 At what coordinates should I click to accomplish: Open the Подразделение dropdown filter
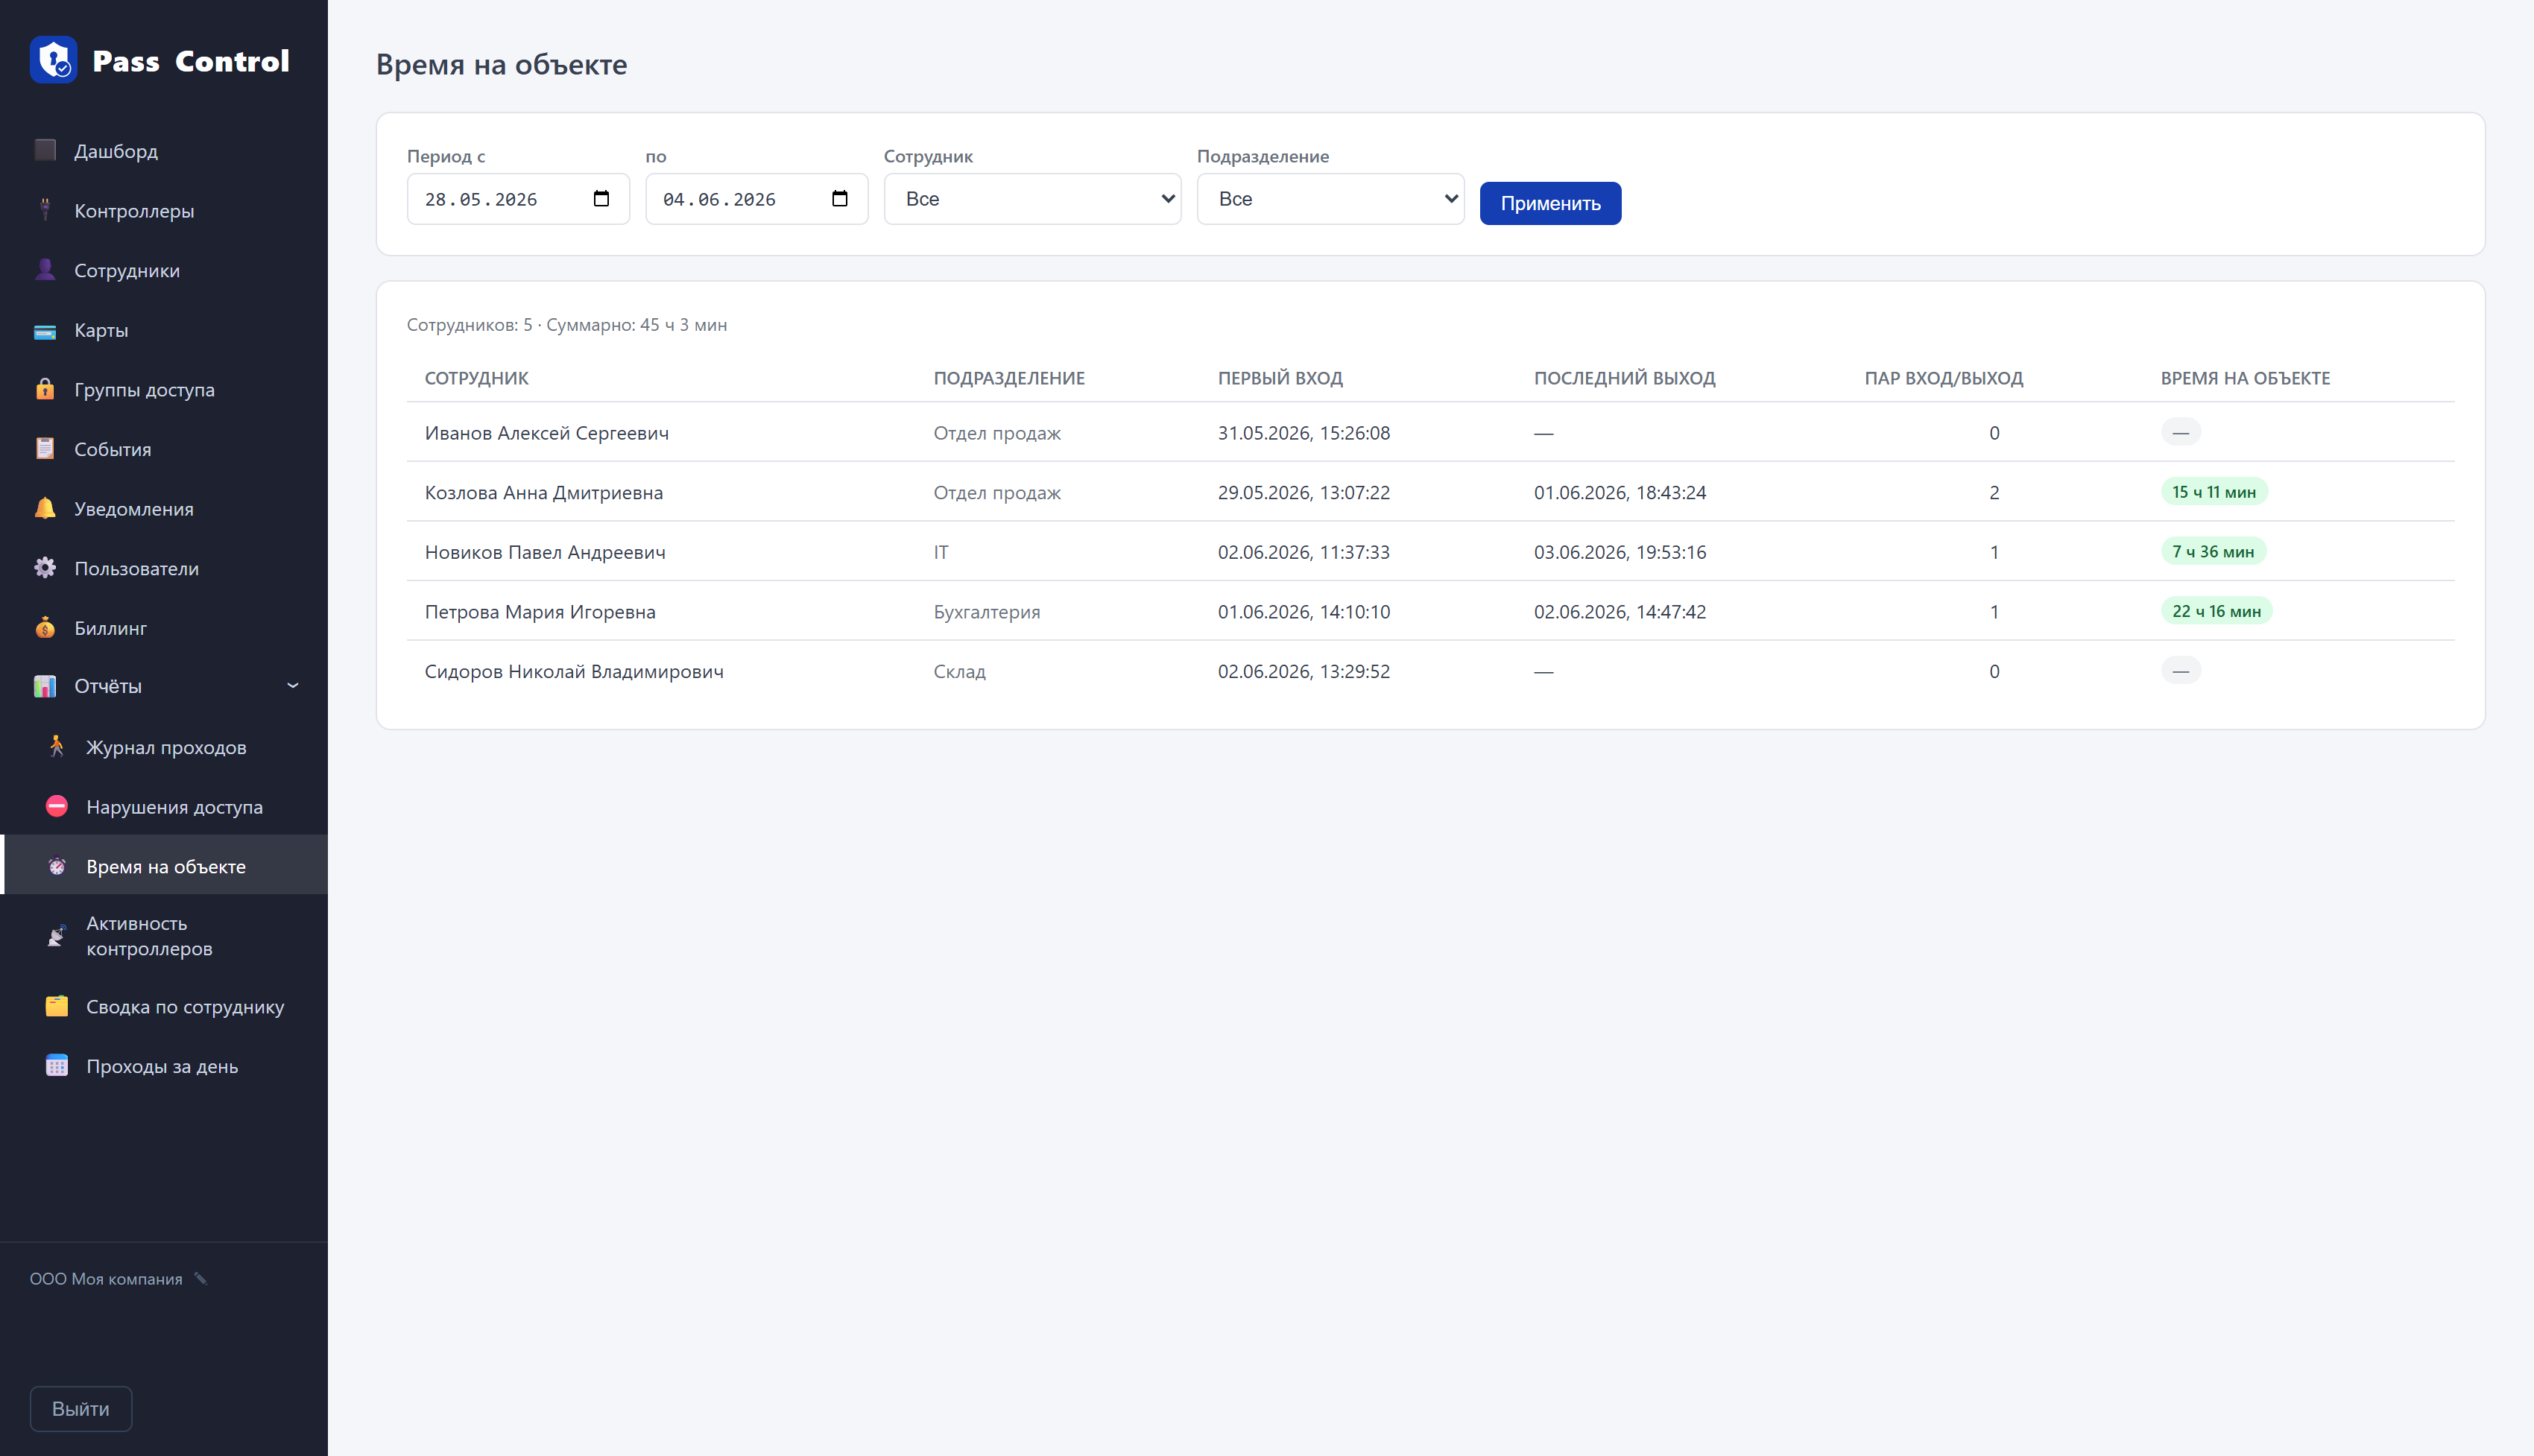tap(1331, 199)
